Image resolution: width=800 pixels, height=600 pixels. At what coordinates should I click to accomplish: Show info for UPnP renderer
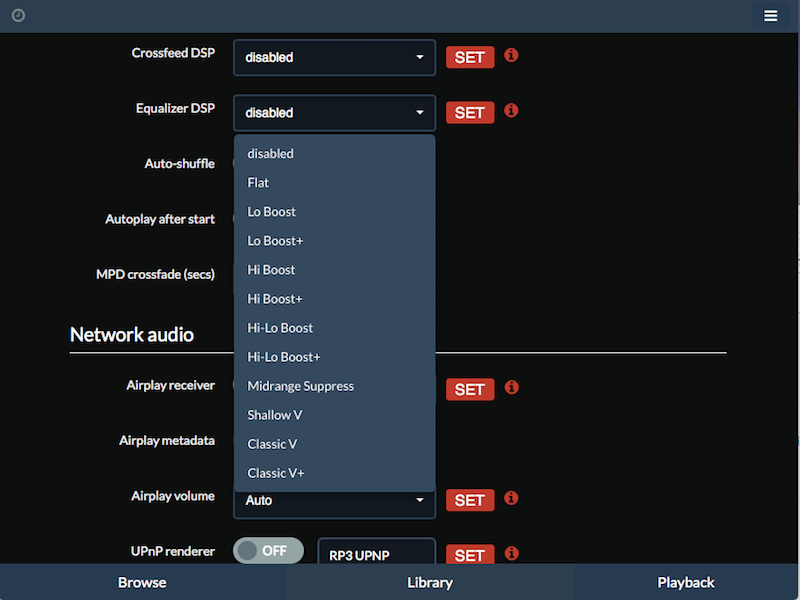[x=511, y=553]
